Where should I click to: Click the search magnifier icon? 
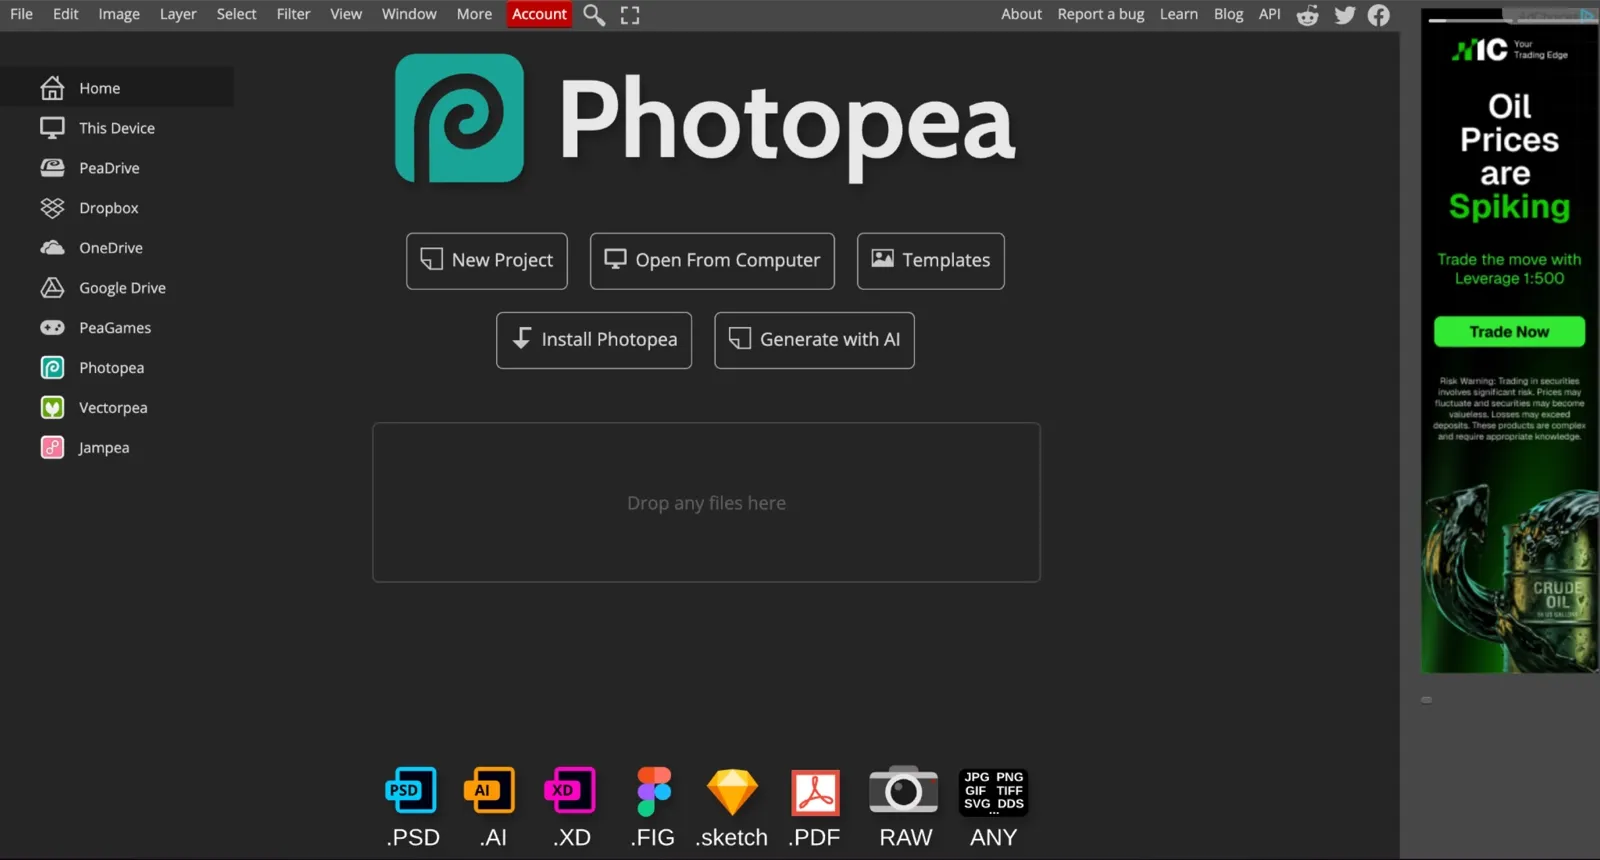[594, 15]
